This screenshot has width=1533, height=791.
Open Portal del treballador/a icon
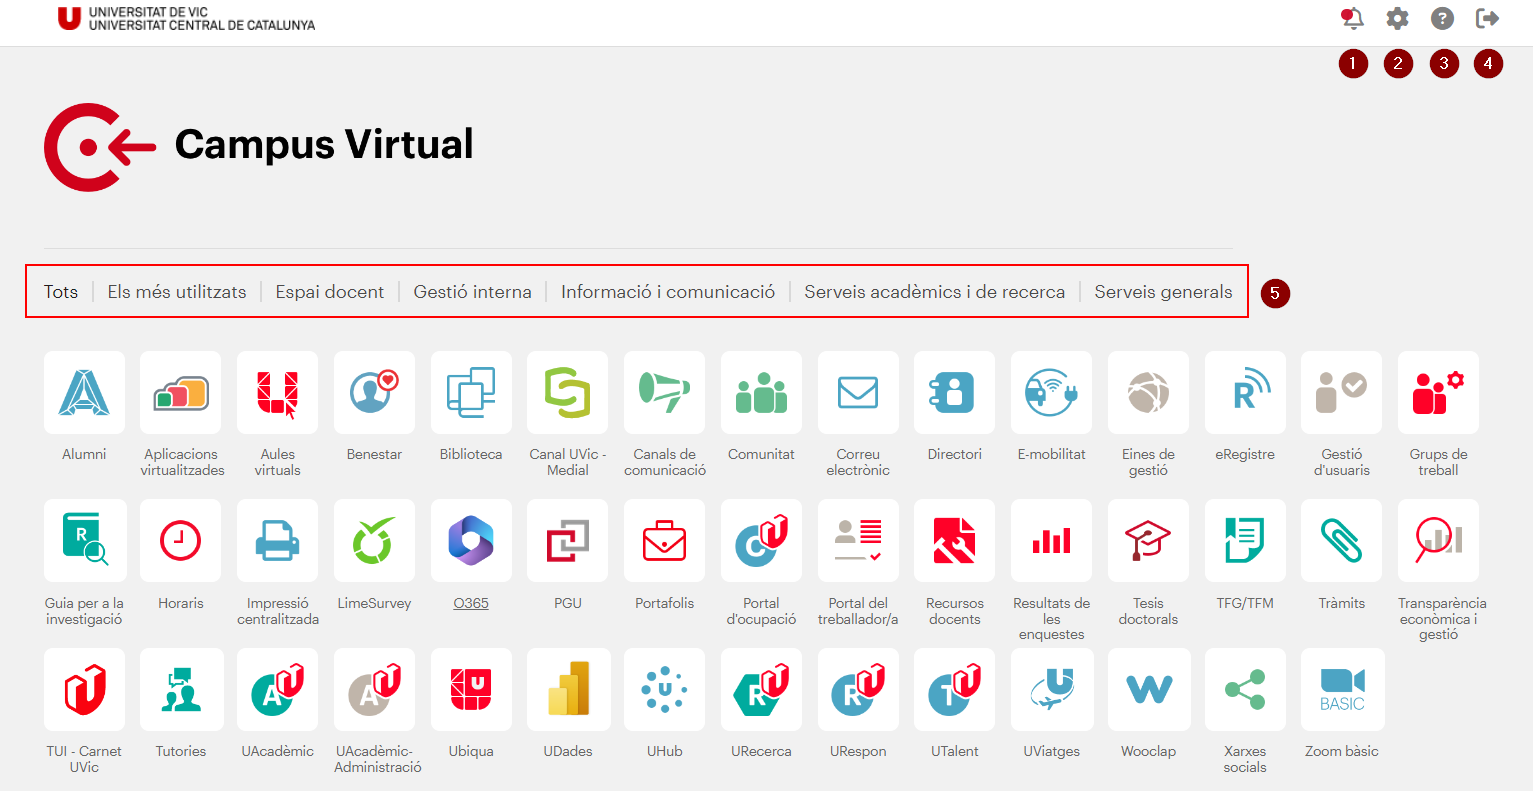pos(858,541)
